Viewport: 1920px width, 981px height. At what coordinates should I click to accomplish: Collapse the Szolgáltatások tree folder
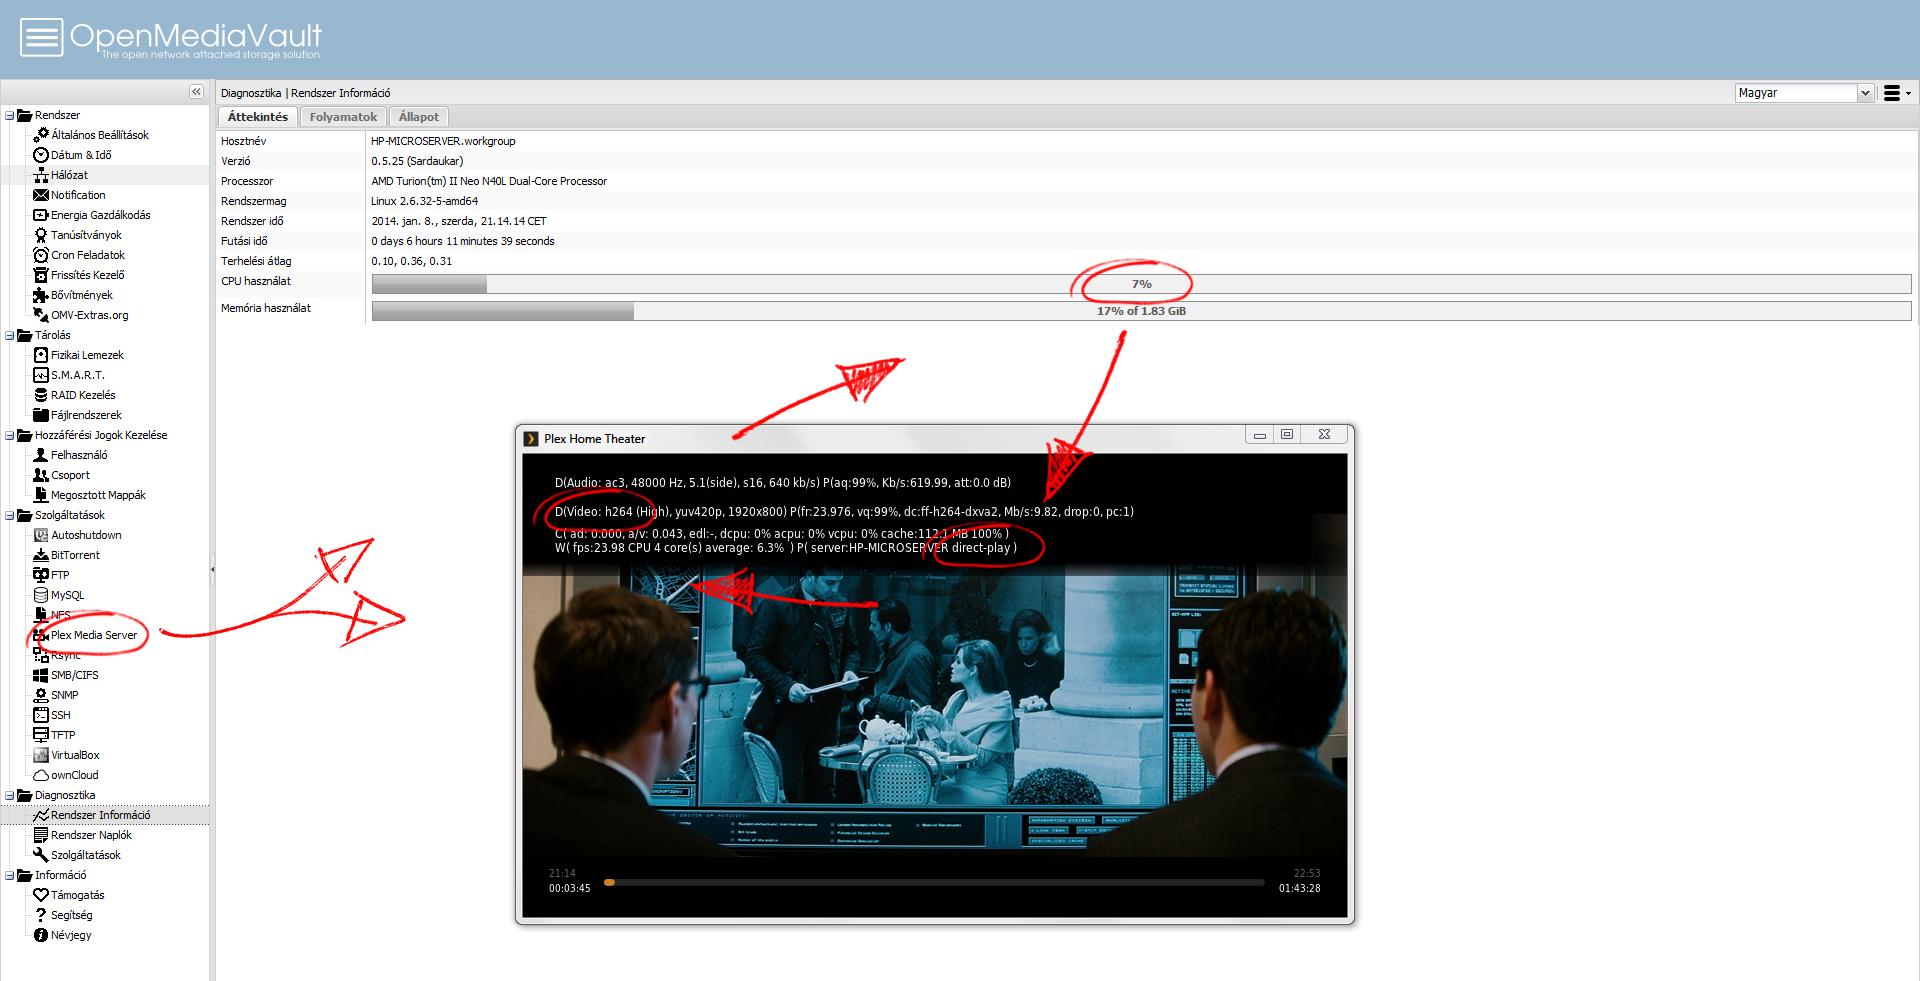tap(9, 515)
